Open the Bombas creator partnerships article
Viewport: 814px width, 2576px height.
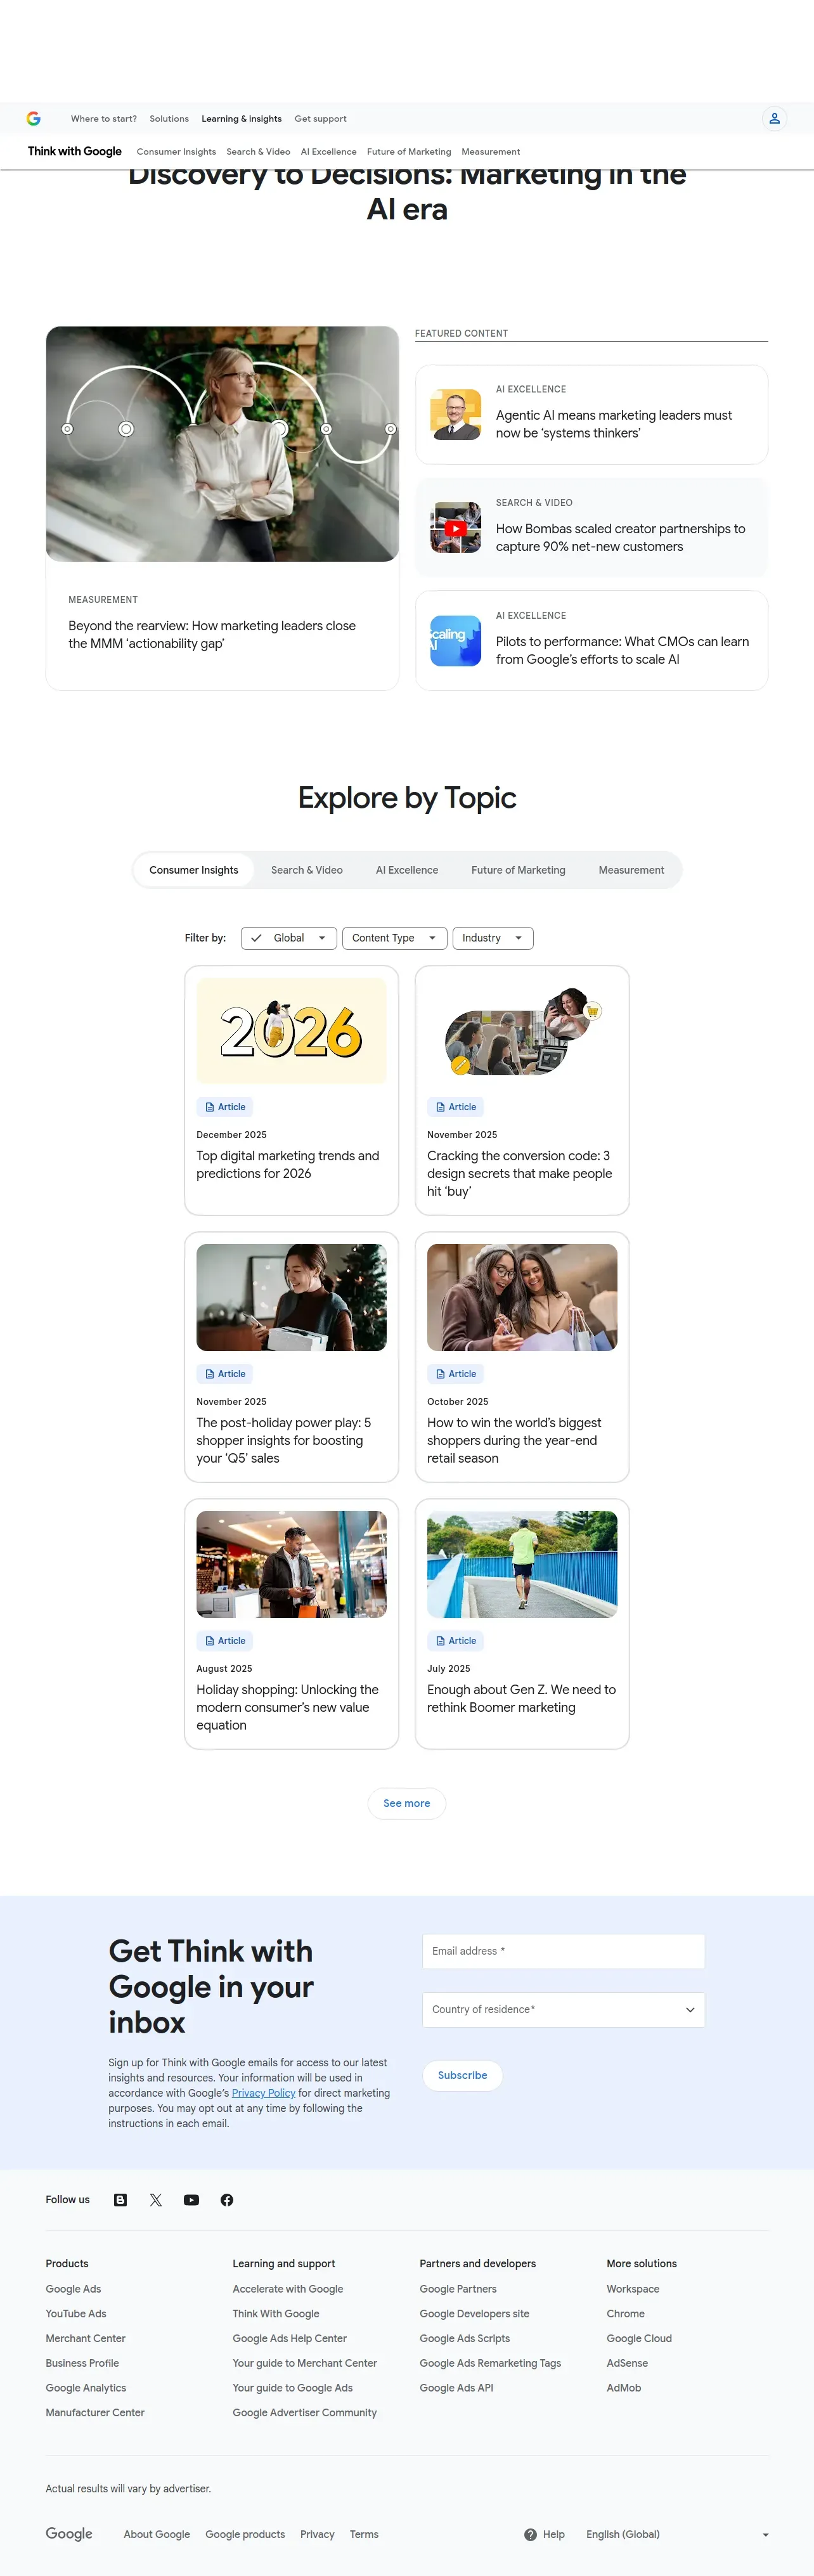[x=591, y=528]
